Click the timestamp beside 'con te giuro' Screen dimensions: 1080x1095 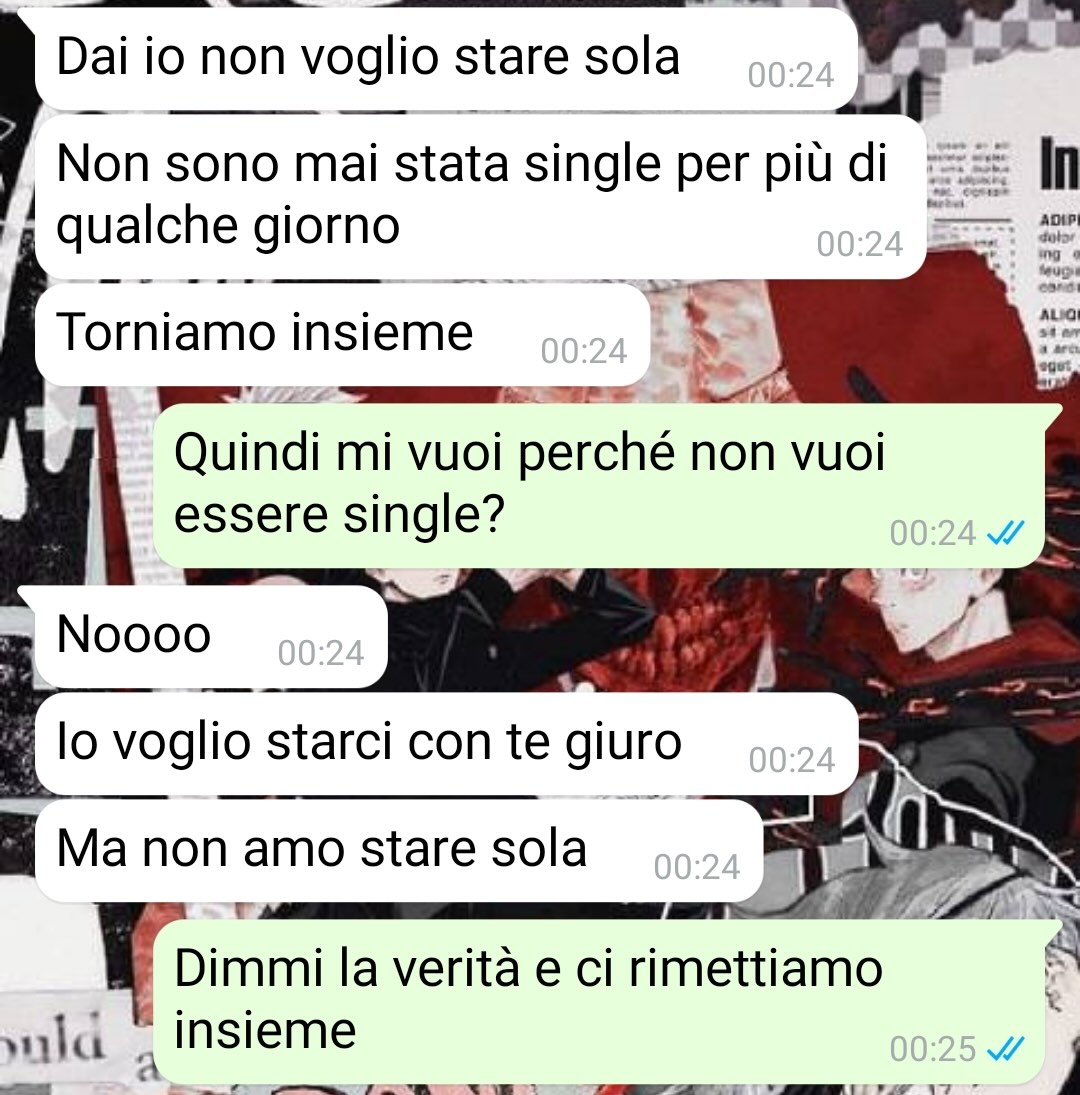click(792, 760)
